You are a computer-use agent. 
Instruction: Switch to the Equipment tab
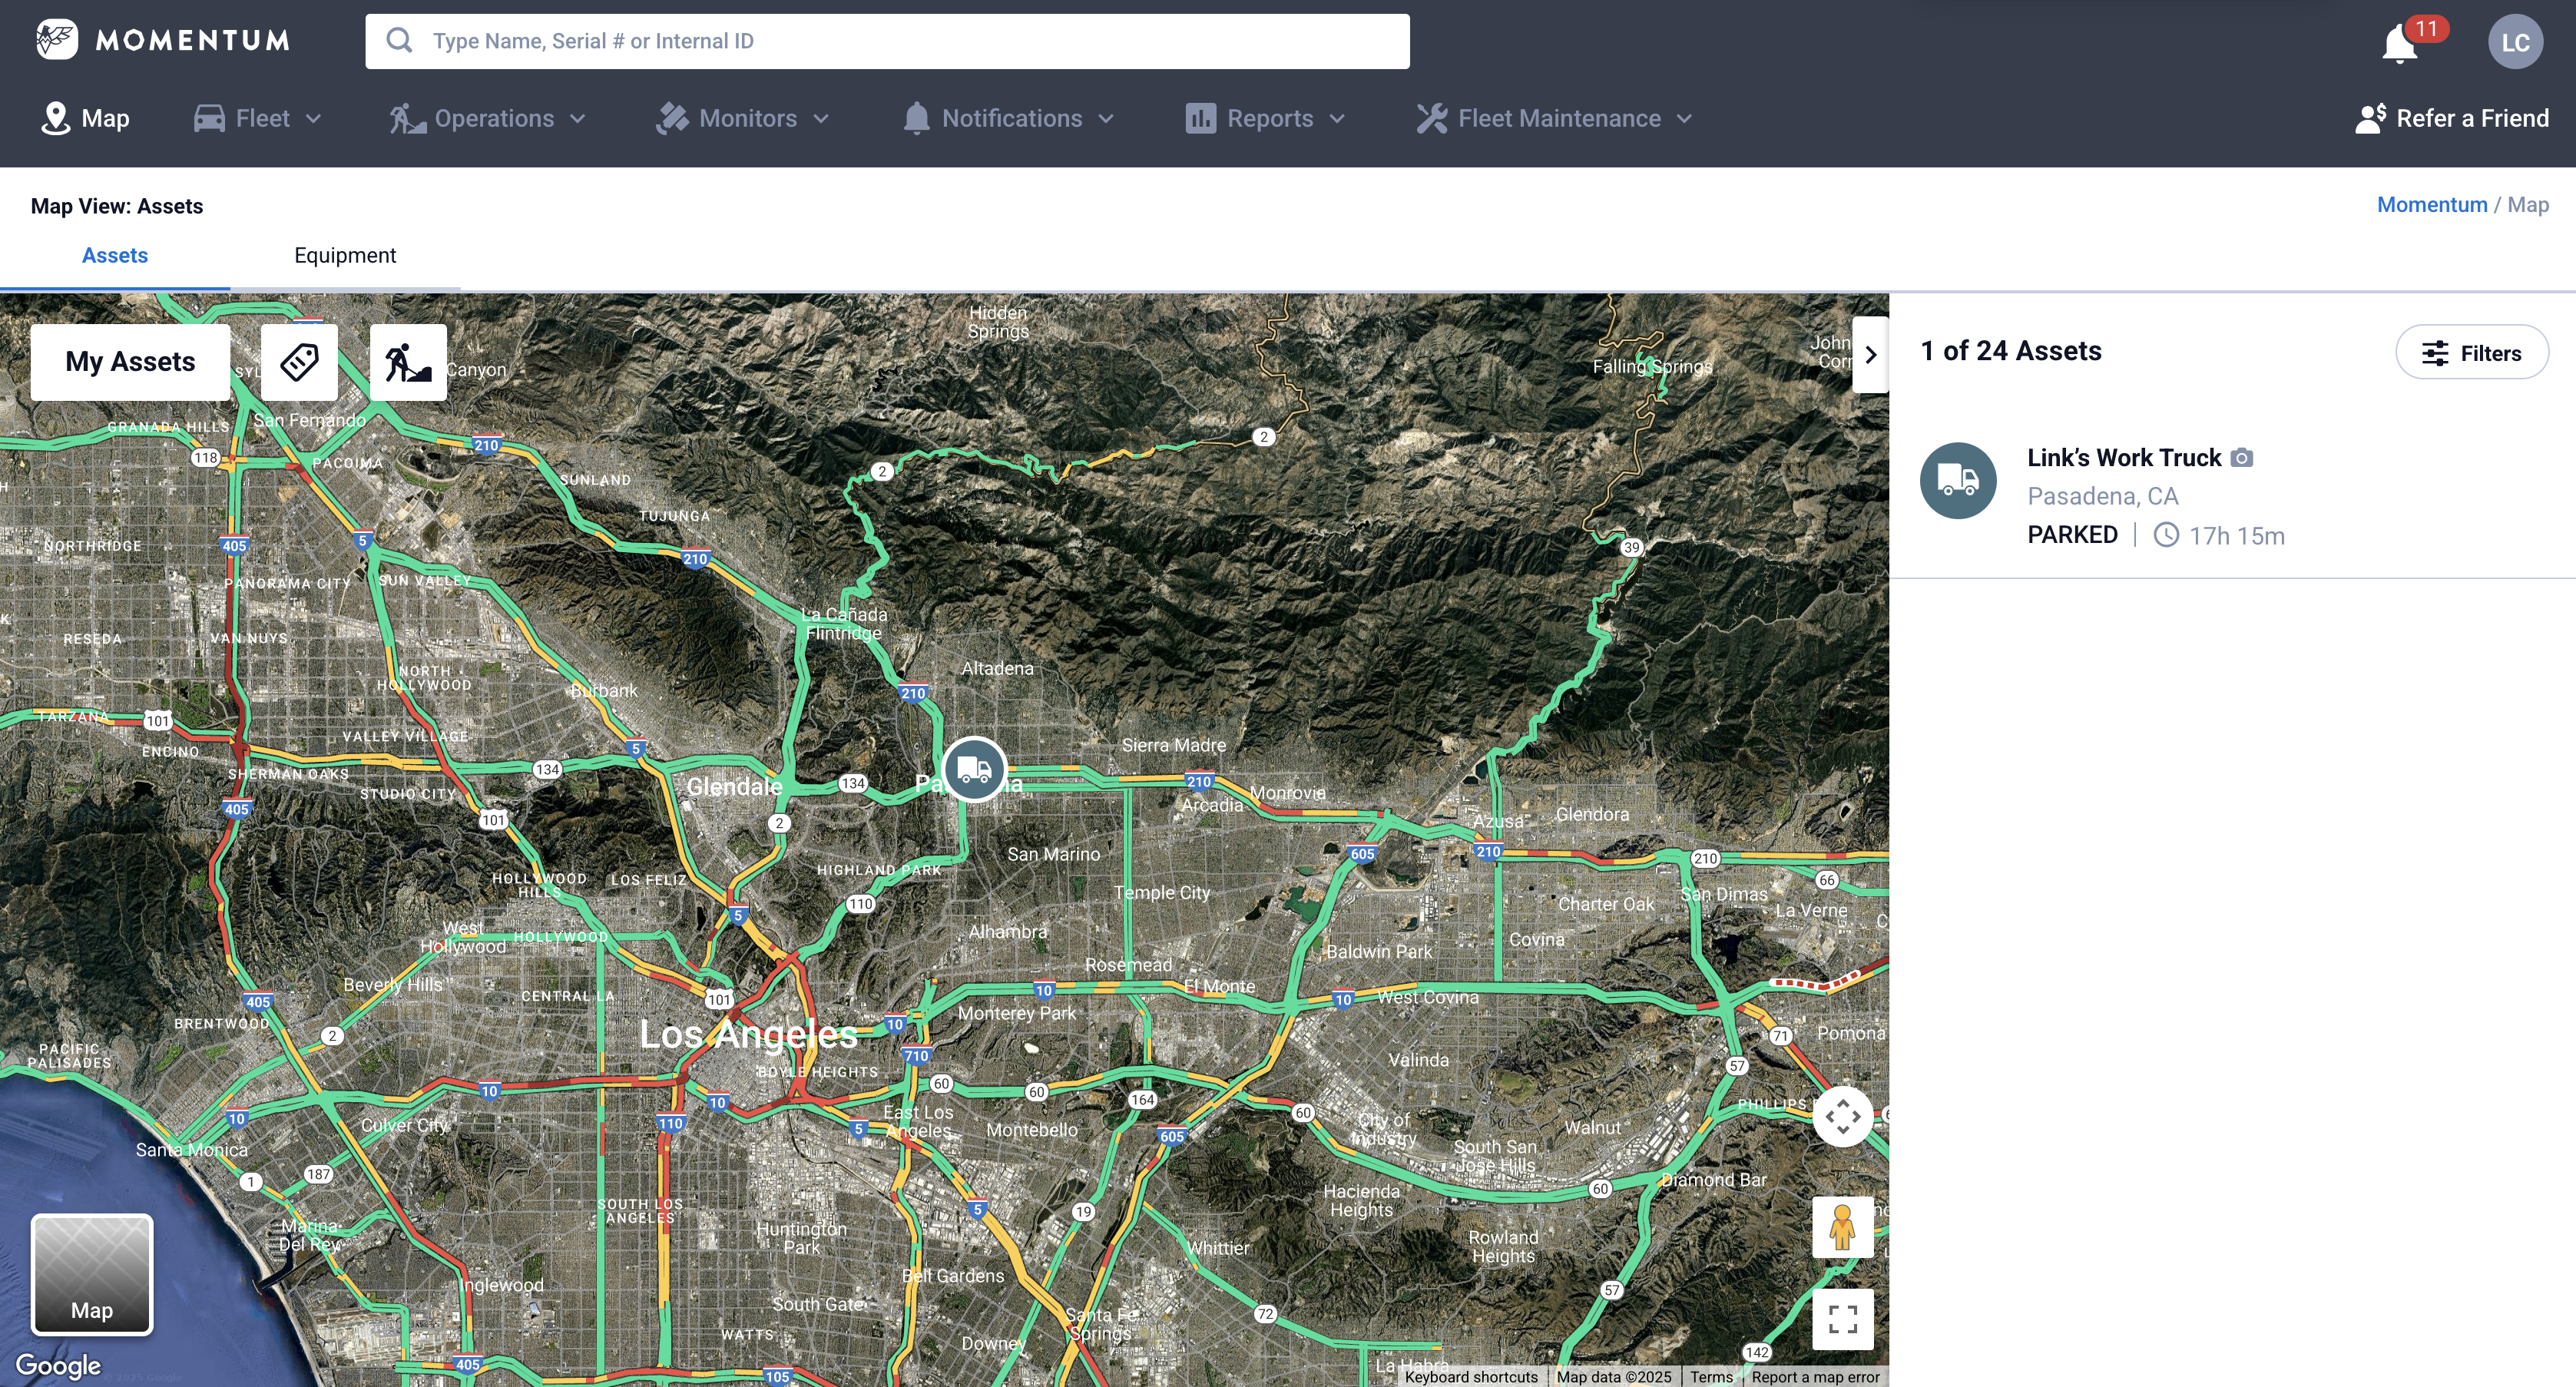pos(345,256)
